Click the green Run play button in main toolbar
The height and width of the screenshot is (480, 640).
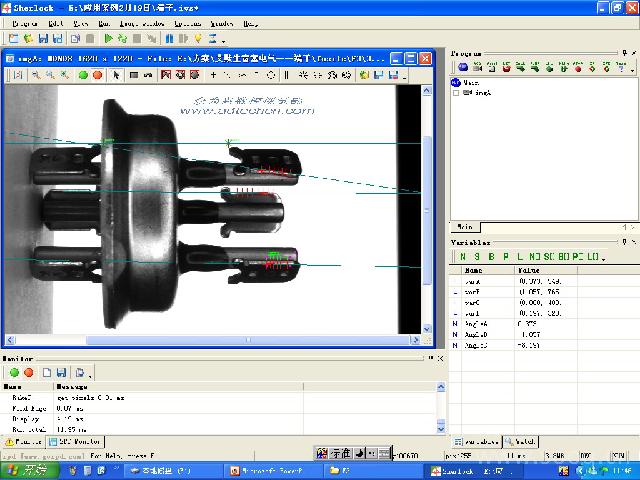click(x=108, y=39)
